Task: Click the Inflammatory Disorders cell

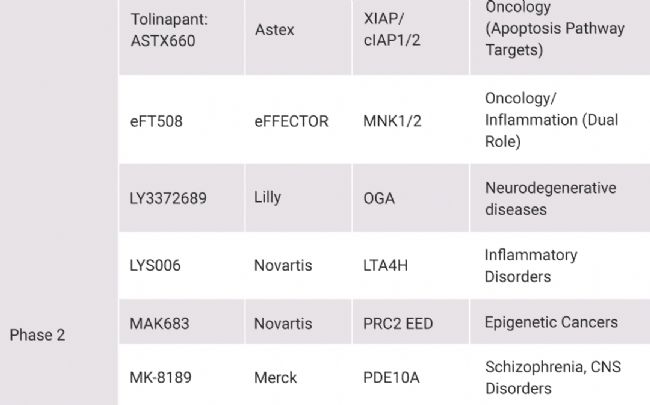Action: coord(560,265)
